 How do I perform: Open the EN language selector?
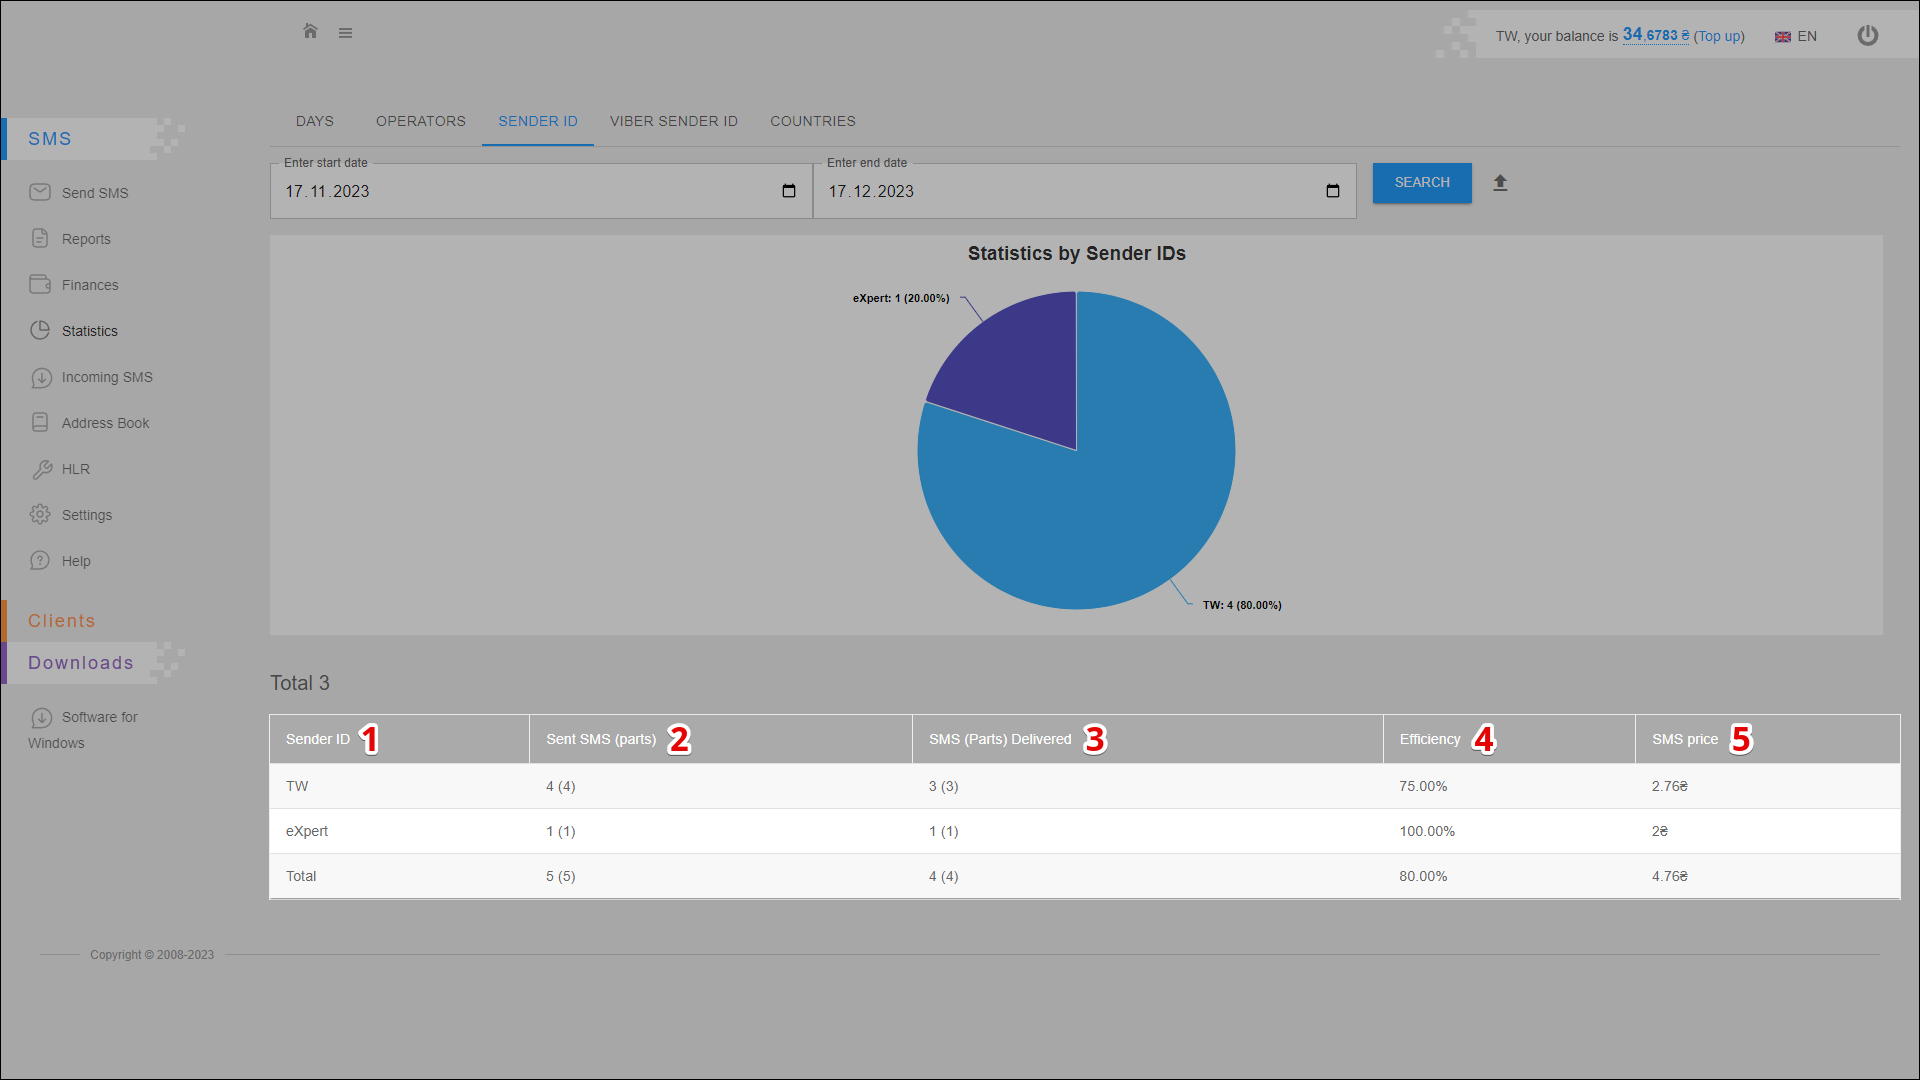coord(1796,36)
